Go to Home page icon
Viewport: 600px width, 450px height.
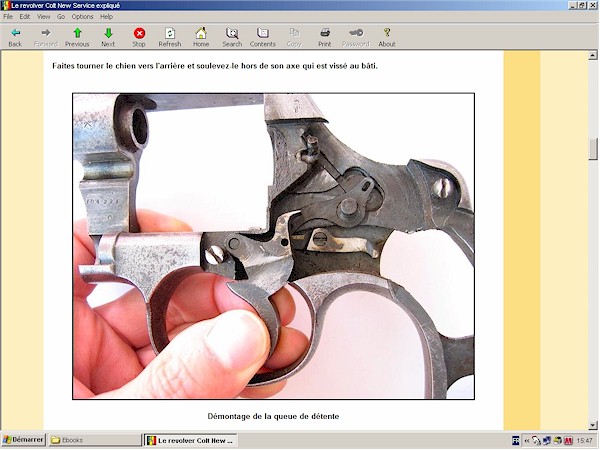tap(201, 33)
